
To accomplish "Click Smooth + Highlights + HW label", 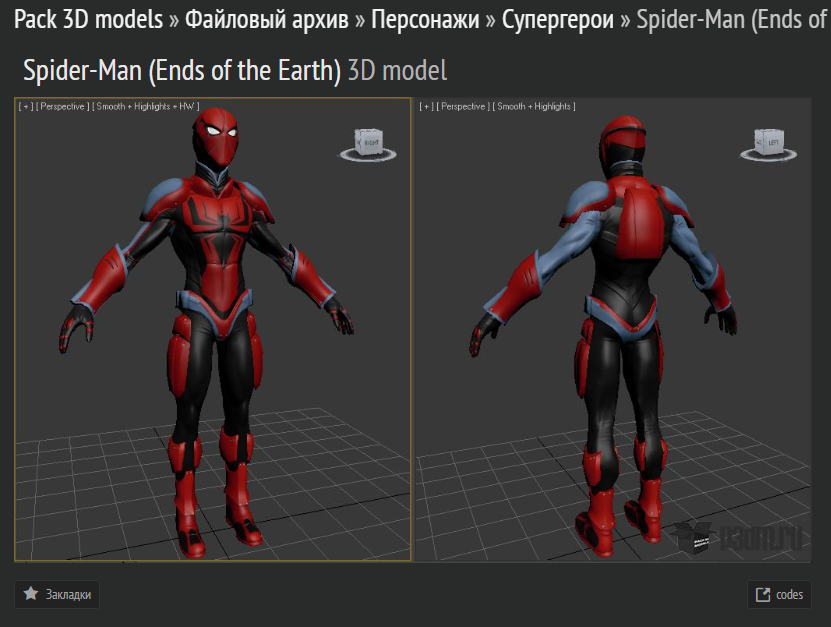I will point(146,107).
